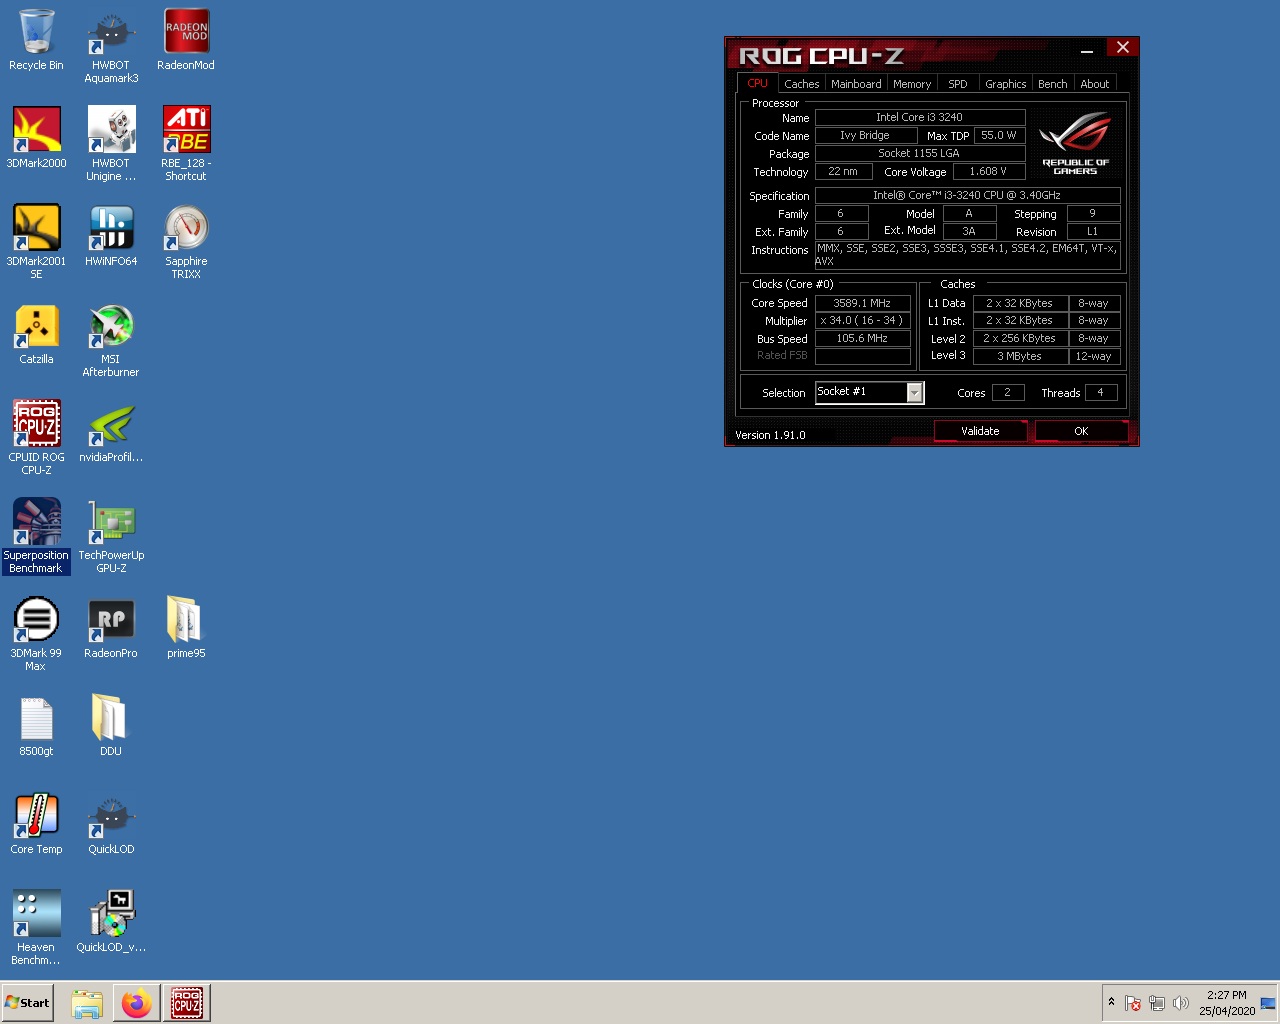
Task: Select MSI Afterburner shortcut
Action: (111, 340)
